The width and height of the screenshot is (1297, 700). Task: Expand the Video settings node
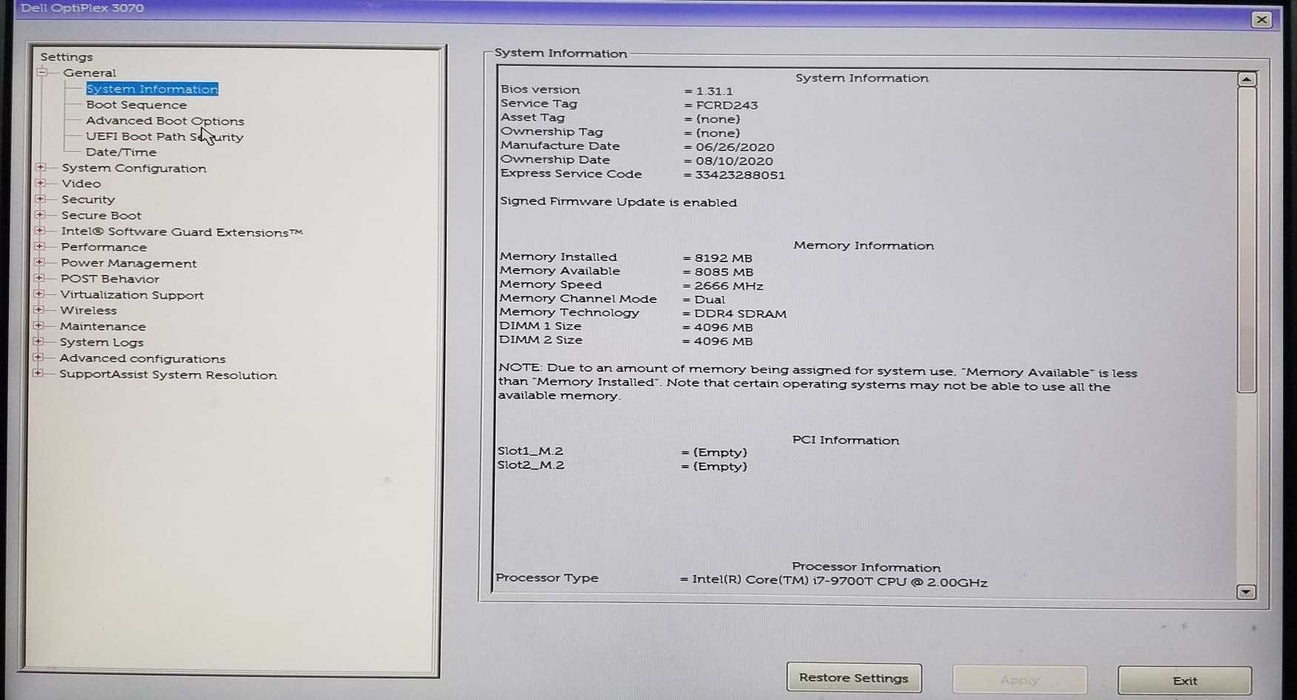40,184
